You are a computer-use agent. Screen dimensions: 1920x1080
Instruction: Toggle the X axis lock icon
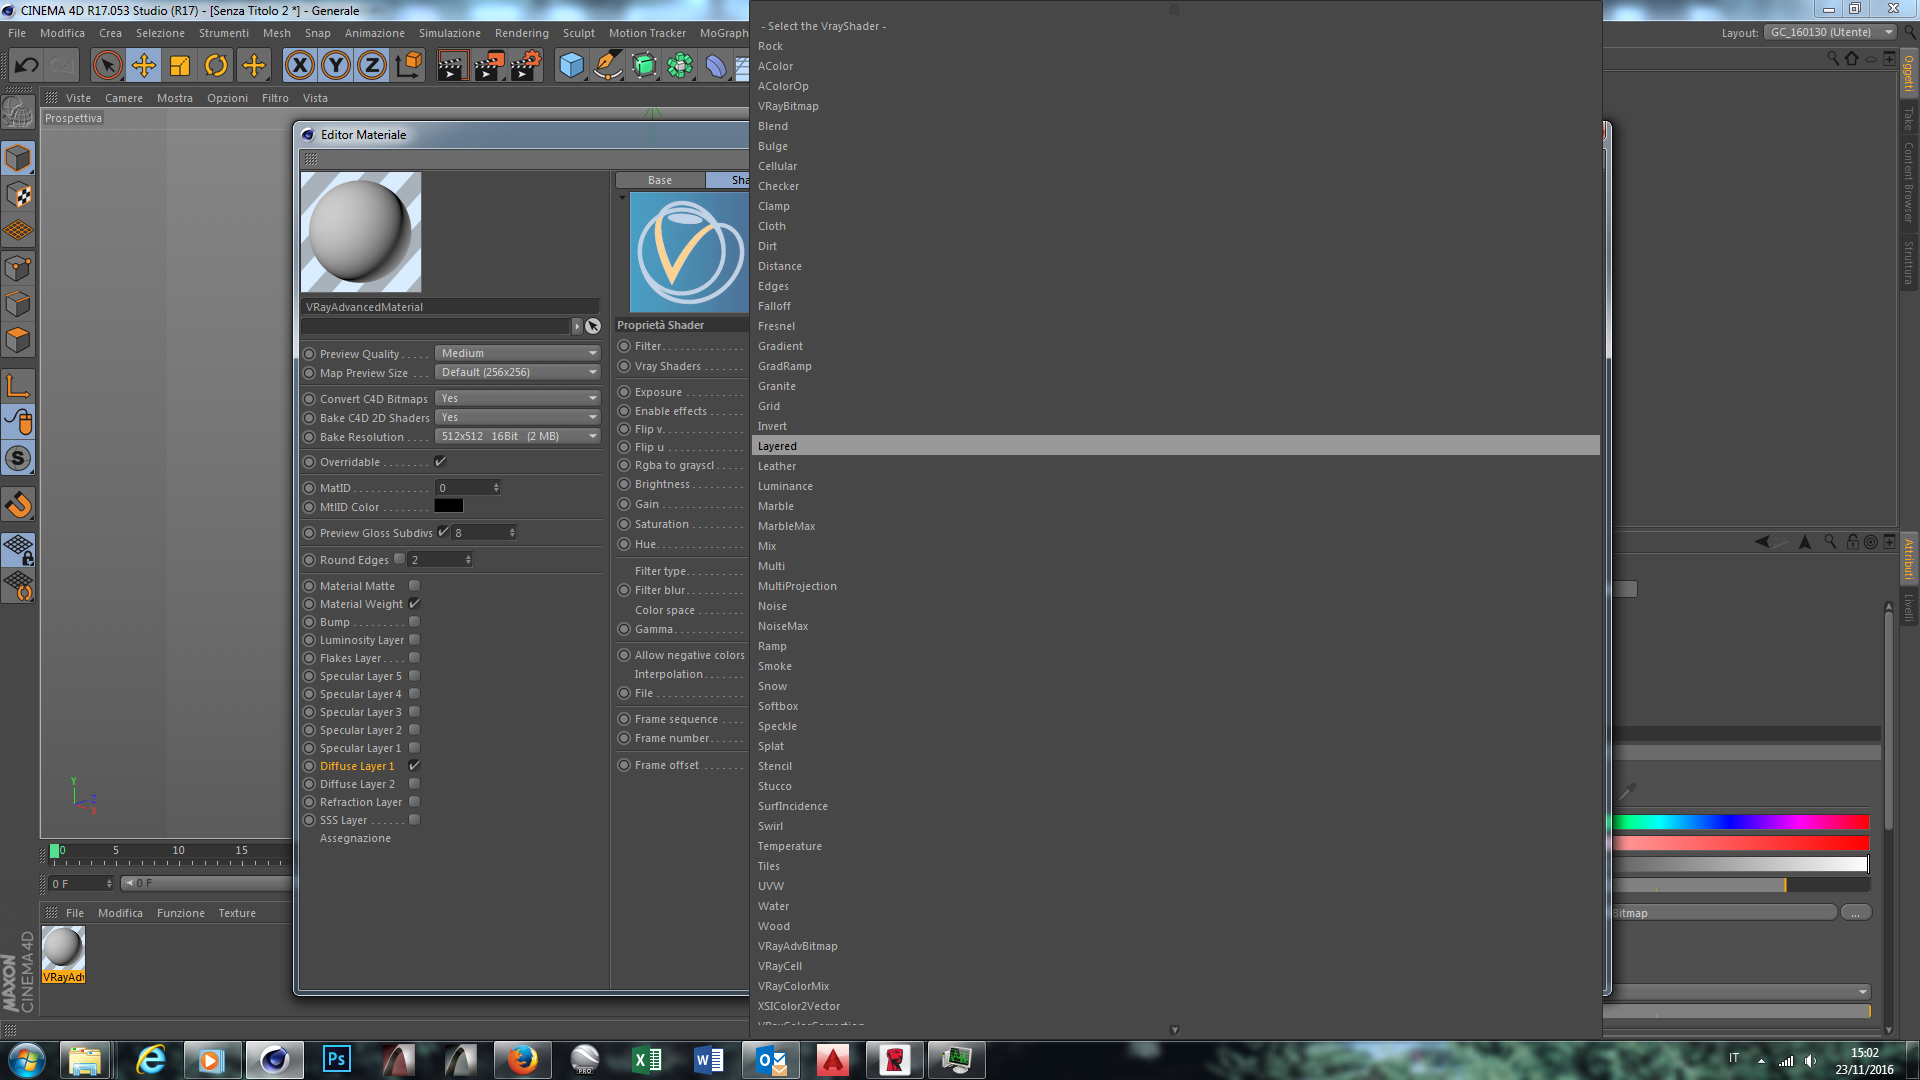point(299,66)
